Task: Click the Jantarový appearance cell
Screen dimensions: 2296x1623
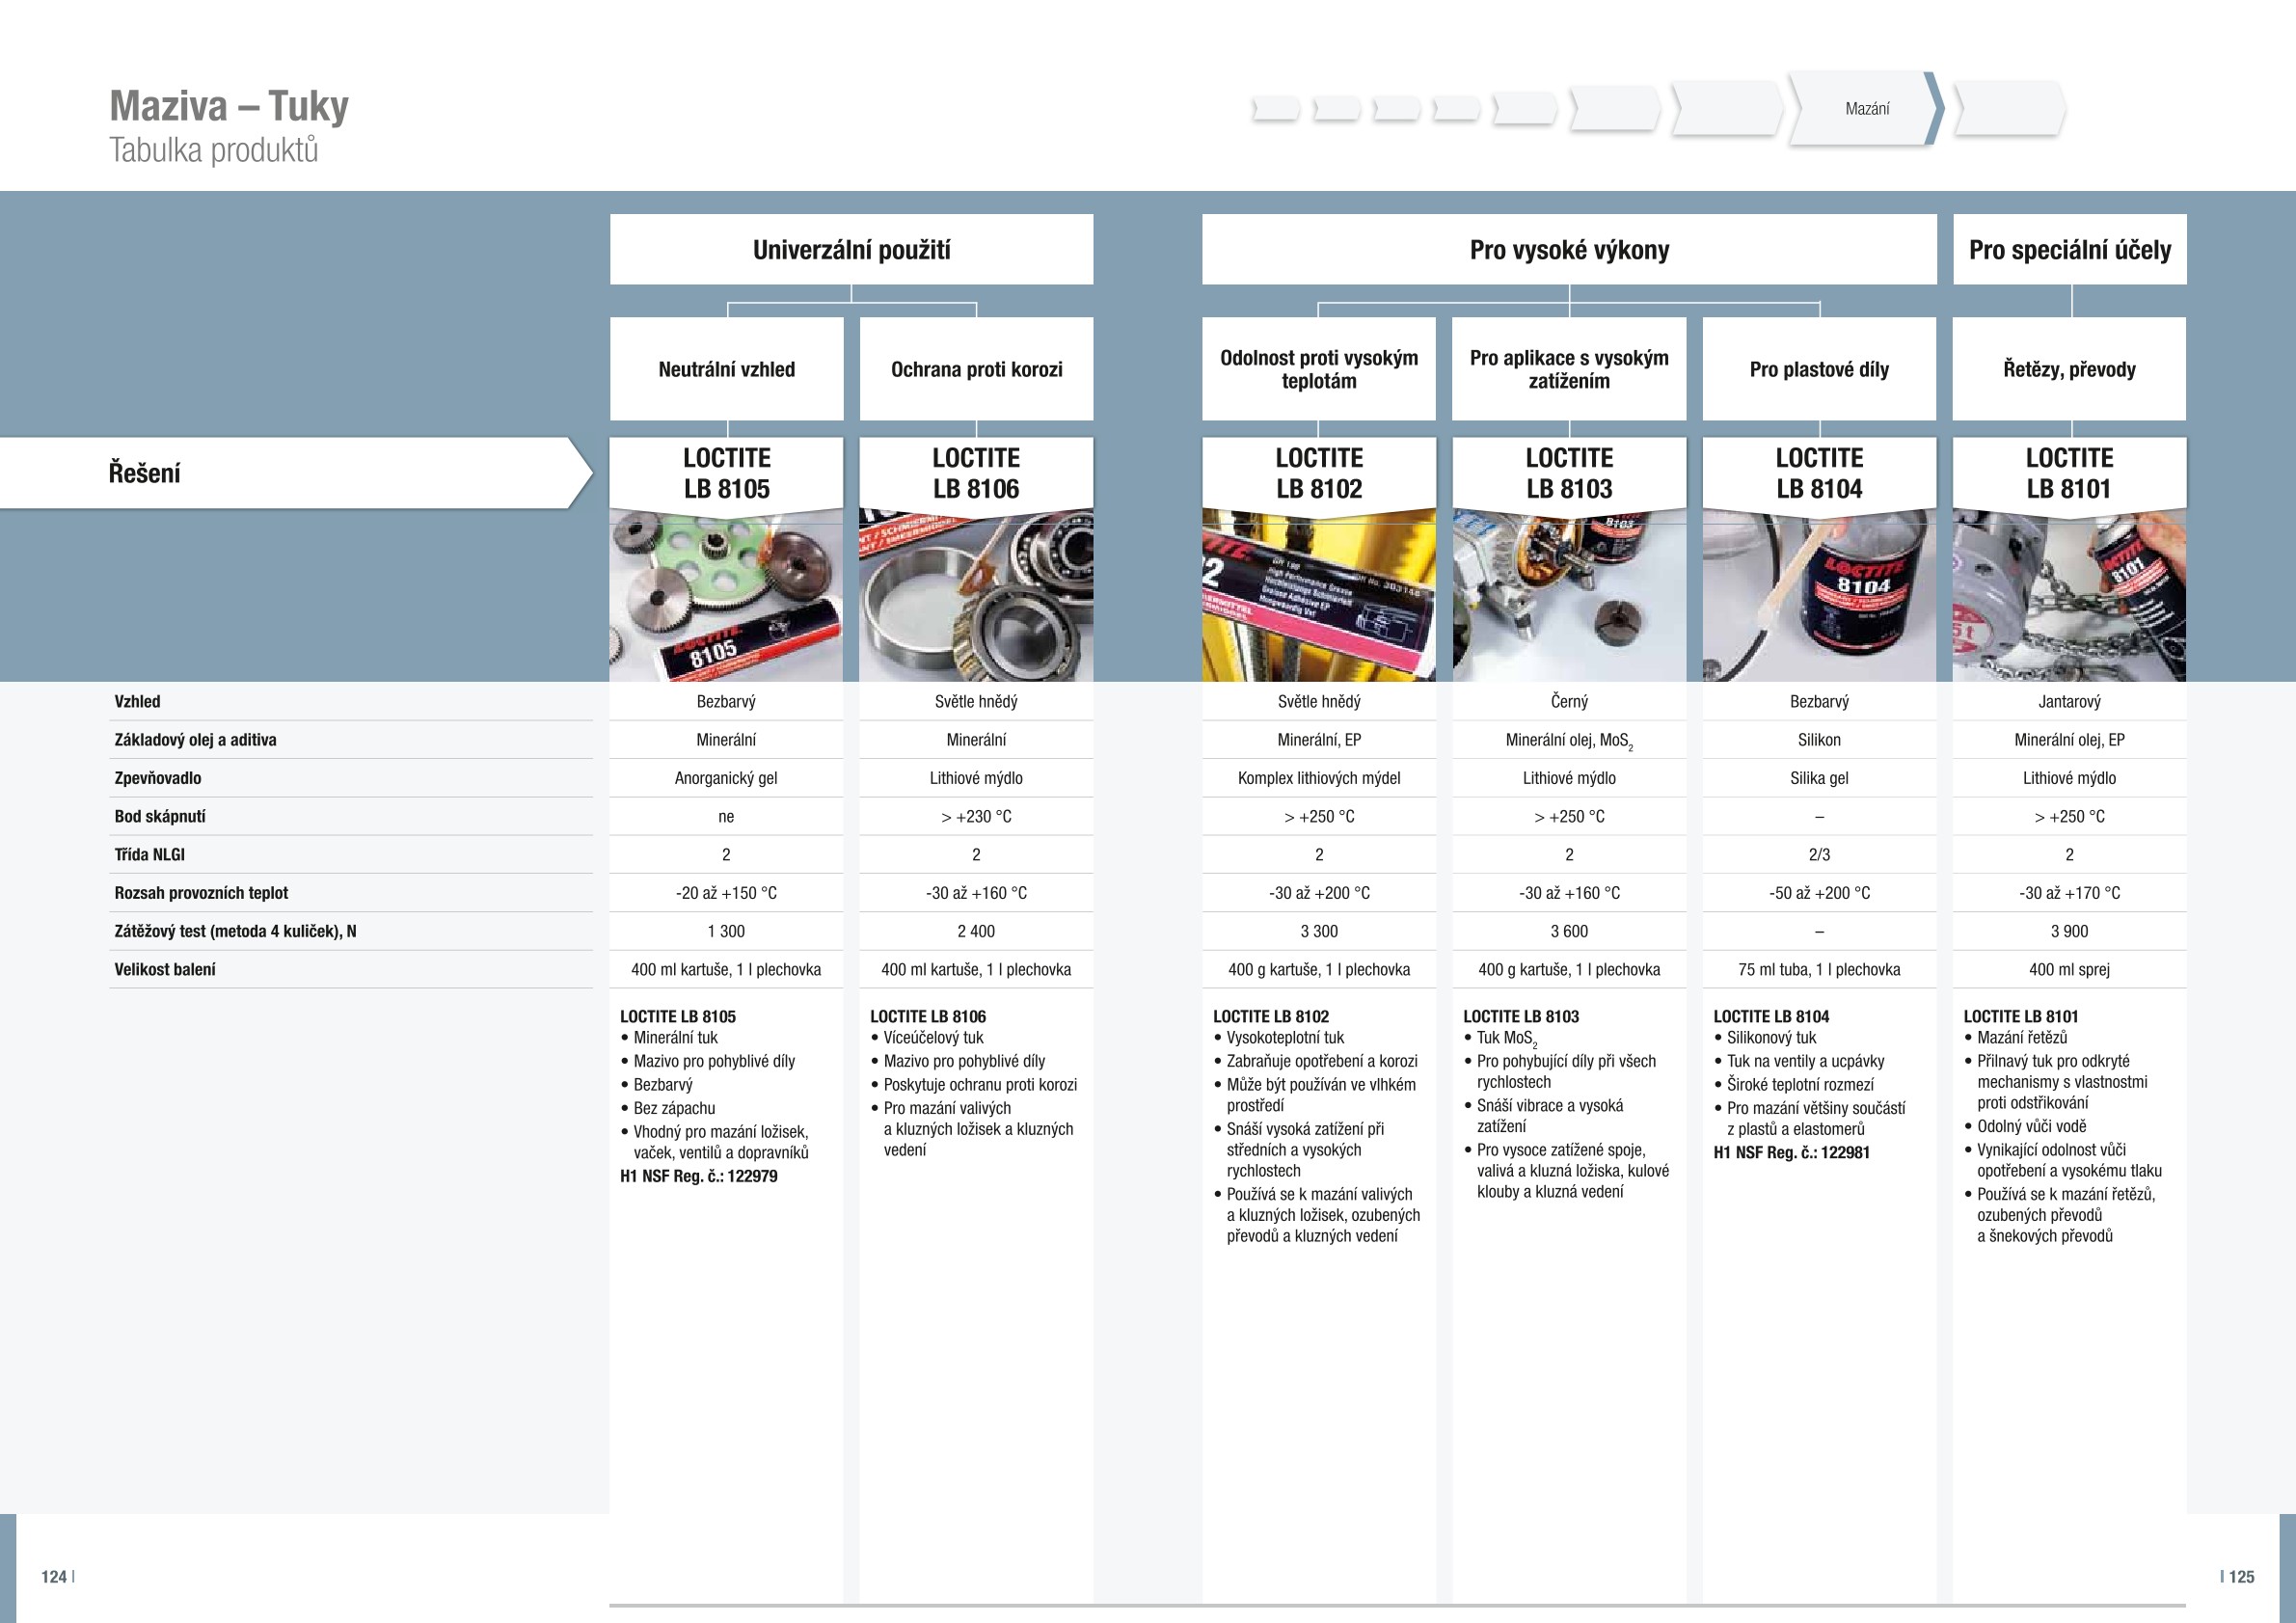Action: [x=2069, y=701]
